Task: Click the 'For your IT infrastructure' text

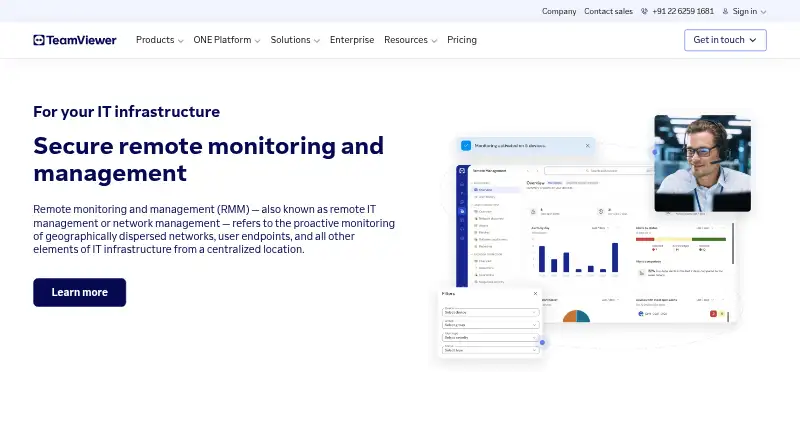Action: (127, 112)
